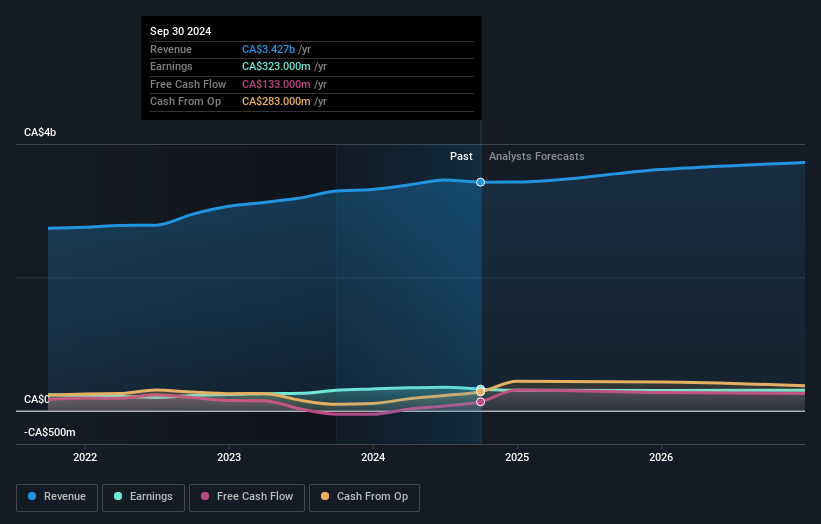821x524 pixels.
Task: Click the Analysts Forecasts label
Action: pyautogui.click(x=537, y=156)
